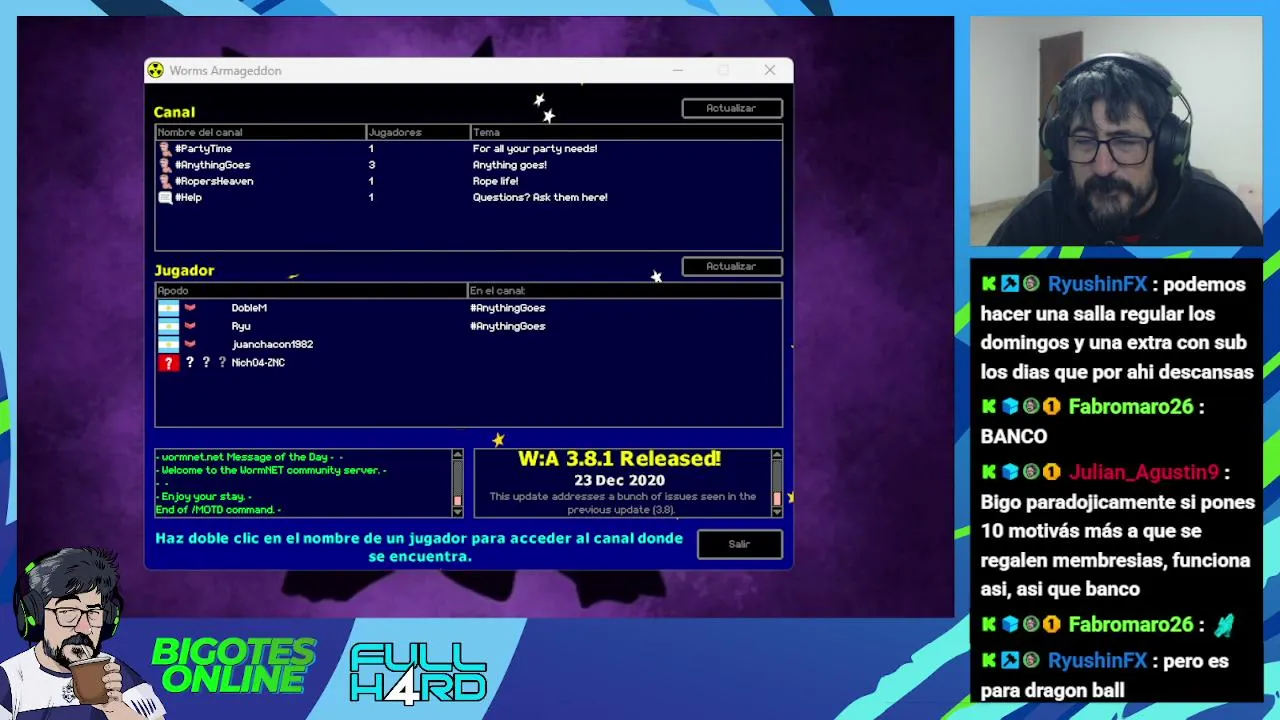1280x720 pixels.
Task: Click the worm icon beside #AnythingGoes
Action: coord(165,165)
